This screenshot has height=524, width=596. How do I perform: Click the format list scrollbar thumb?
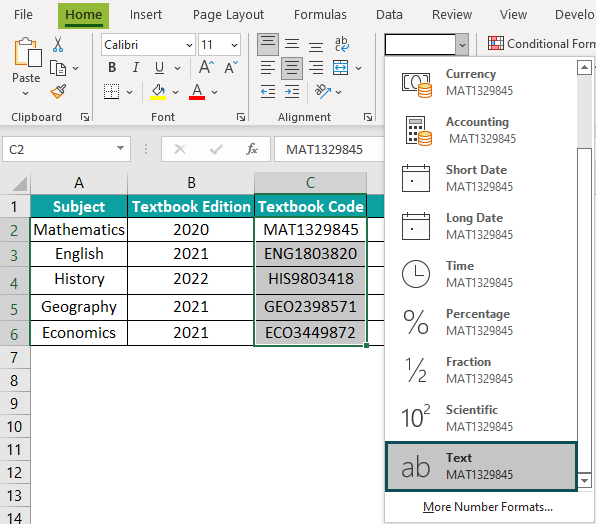tap(584, 310)
